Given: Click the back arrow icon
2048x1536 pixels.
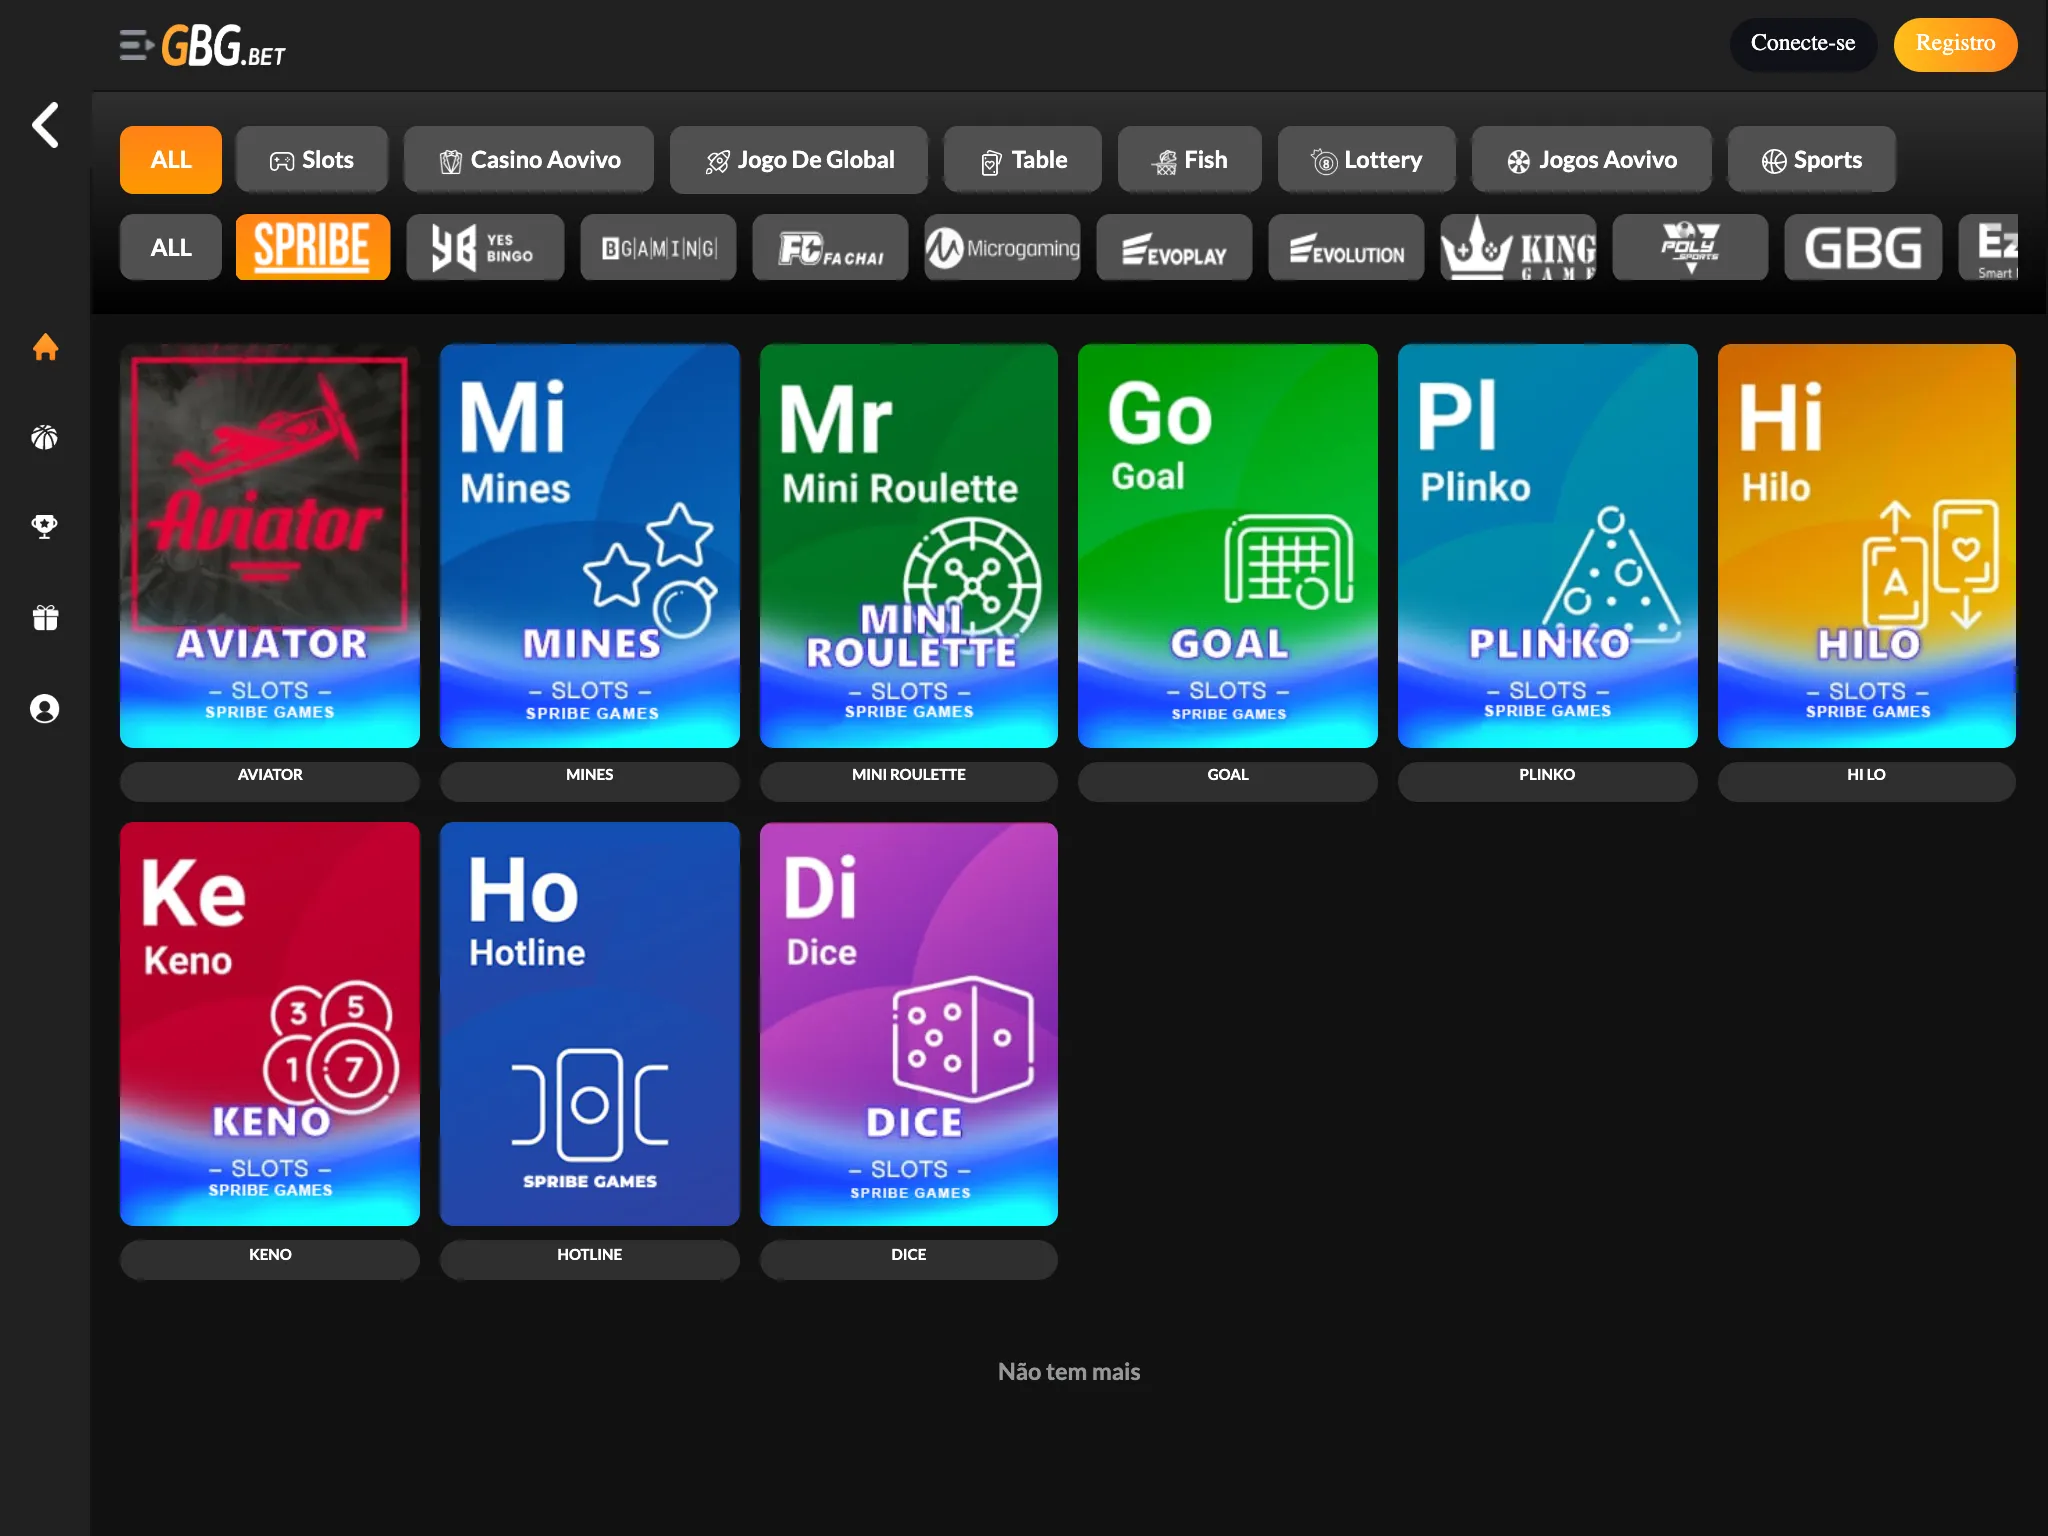Looking at the screenshot, I should 45,125.
